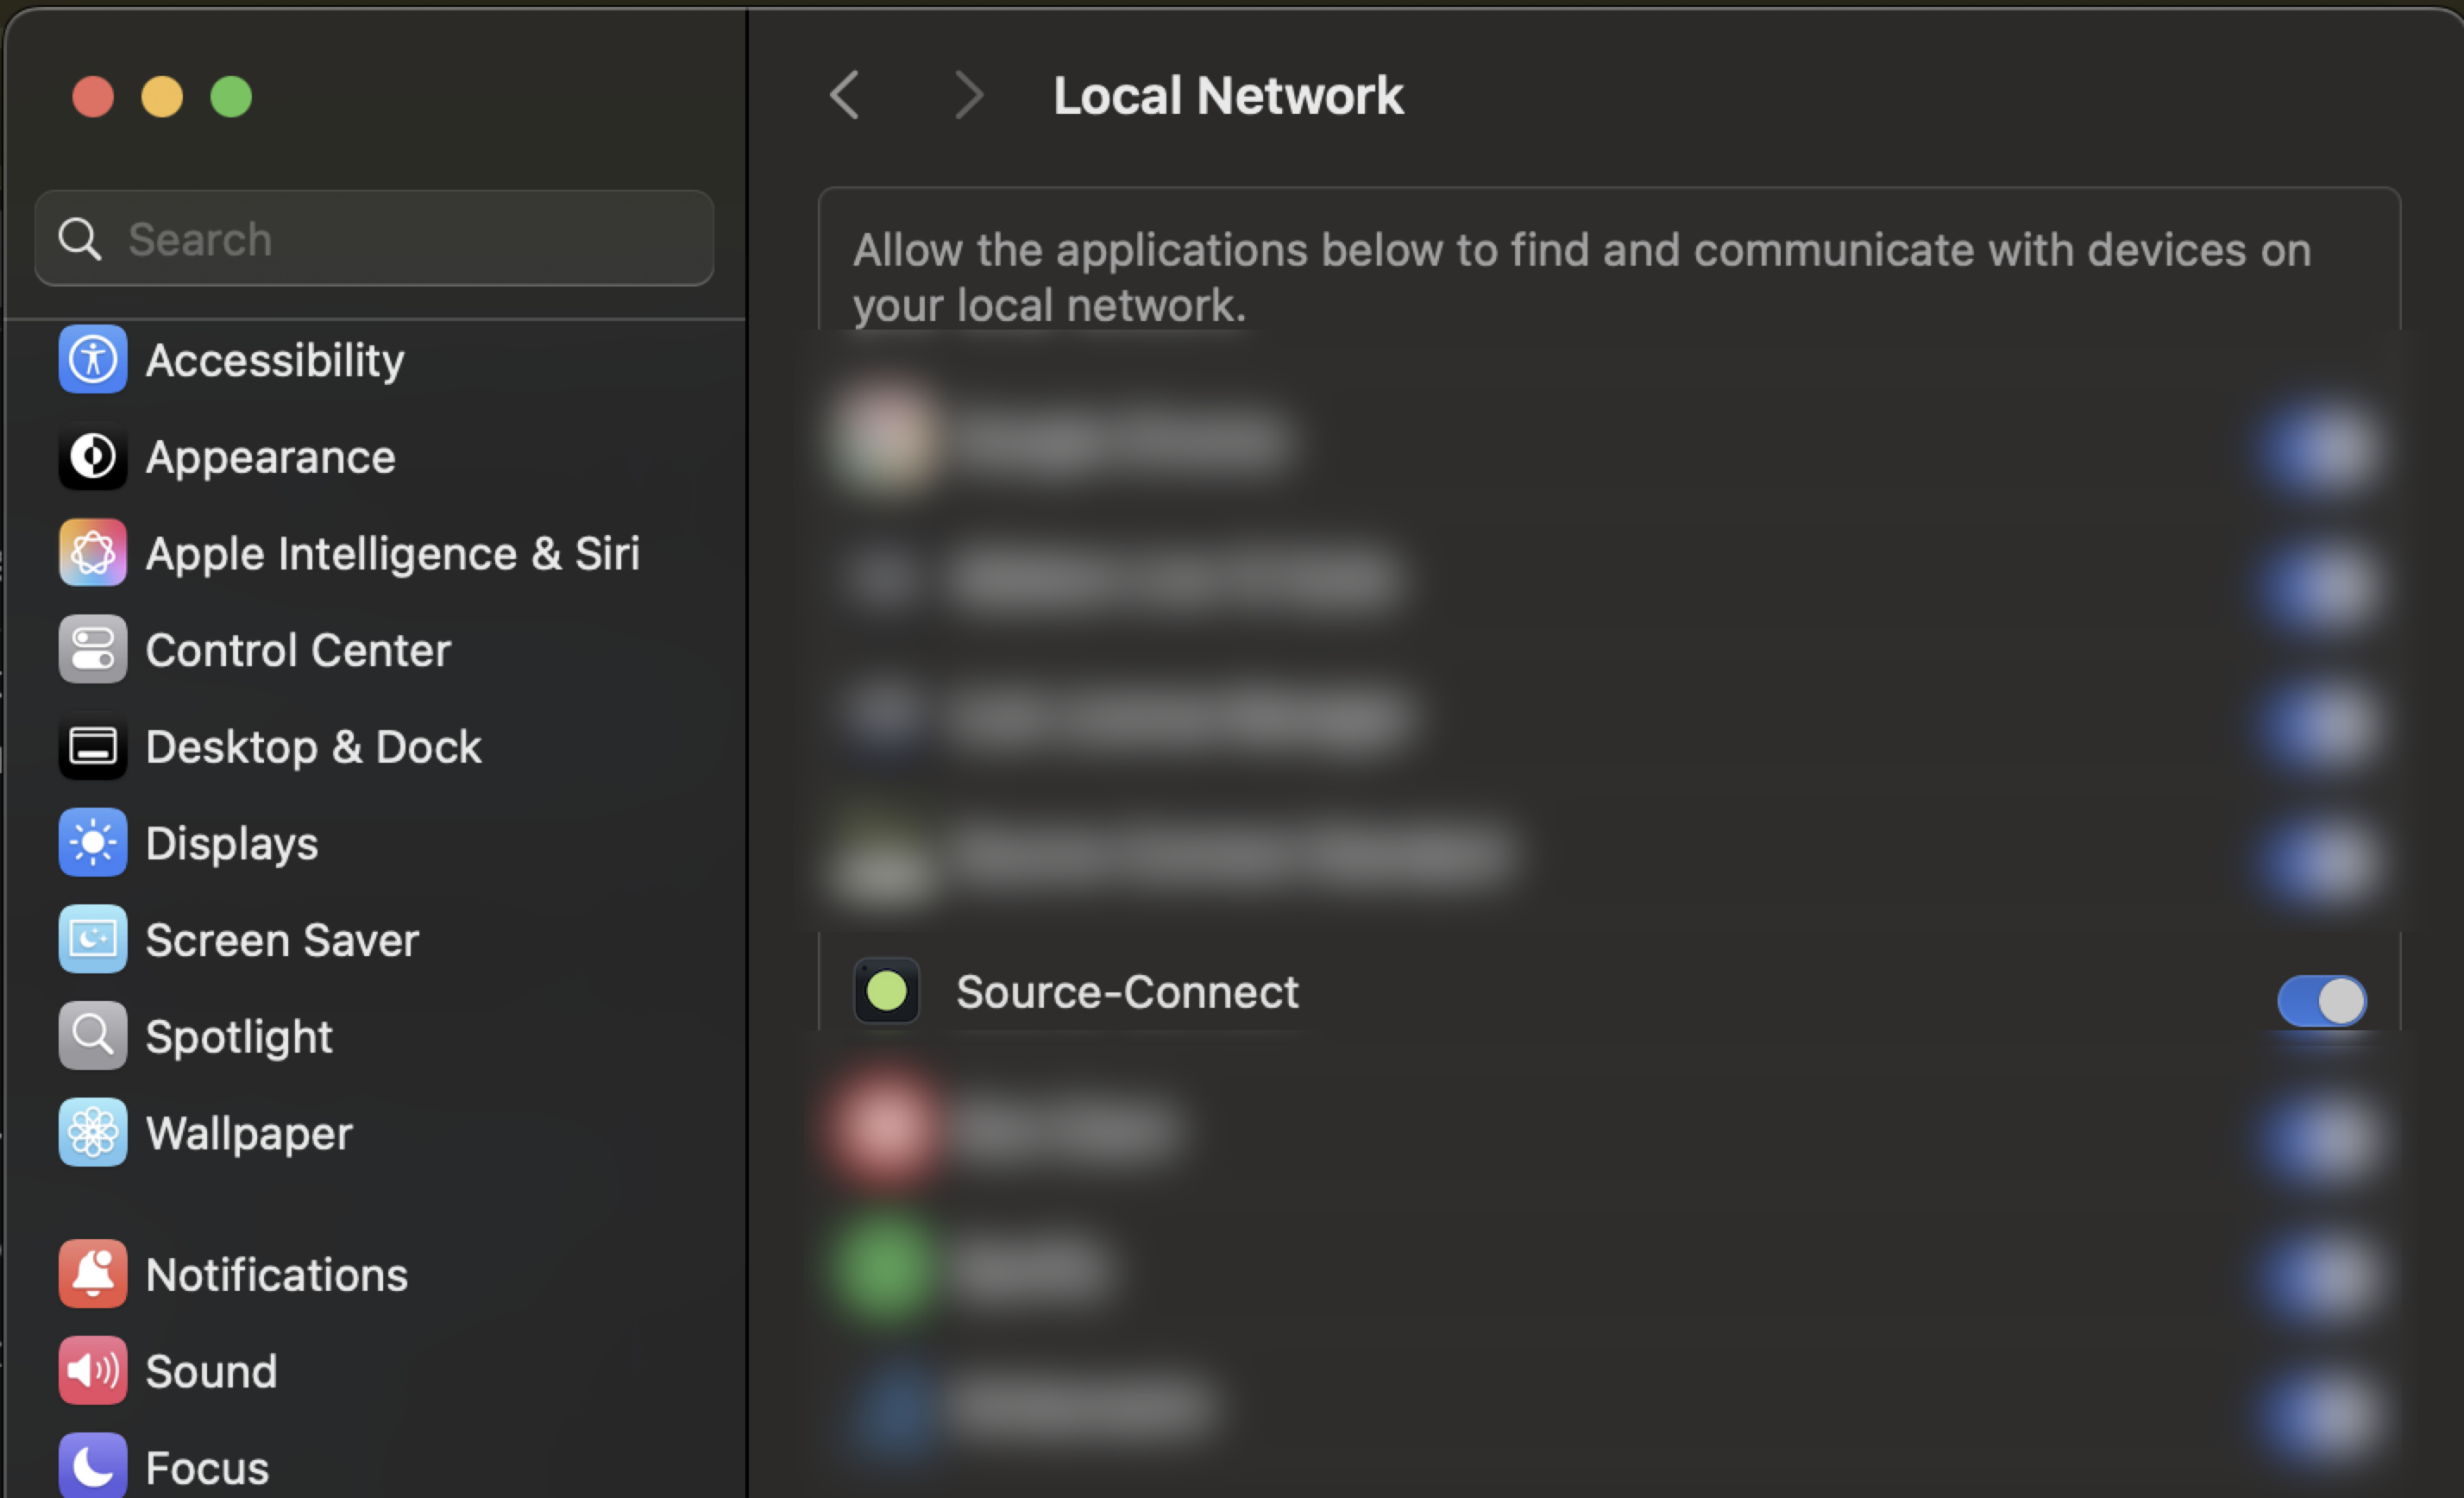Screen dimensions: 2464x1498
Task: Click the Source-Connect row label
Action: [x=1127, y=992]
